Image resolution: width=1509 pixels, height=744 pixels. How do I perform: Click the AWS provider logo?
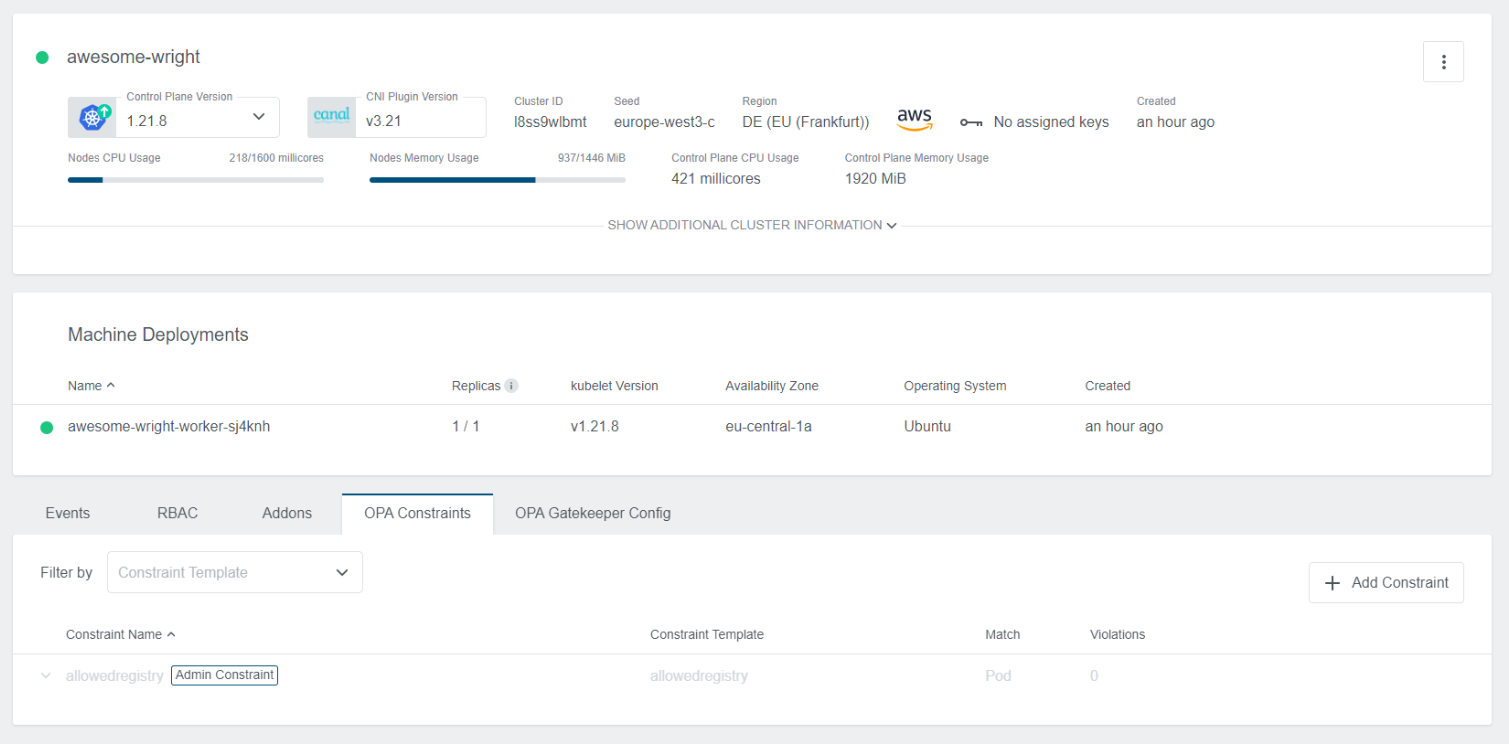pos(914,120)
